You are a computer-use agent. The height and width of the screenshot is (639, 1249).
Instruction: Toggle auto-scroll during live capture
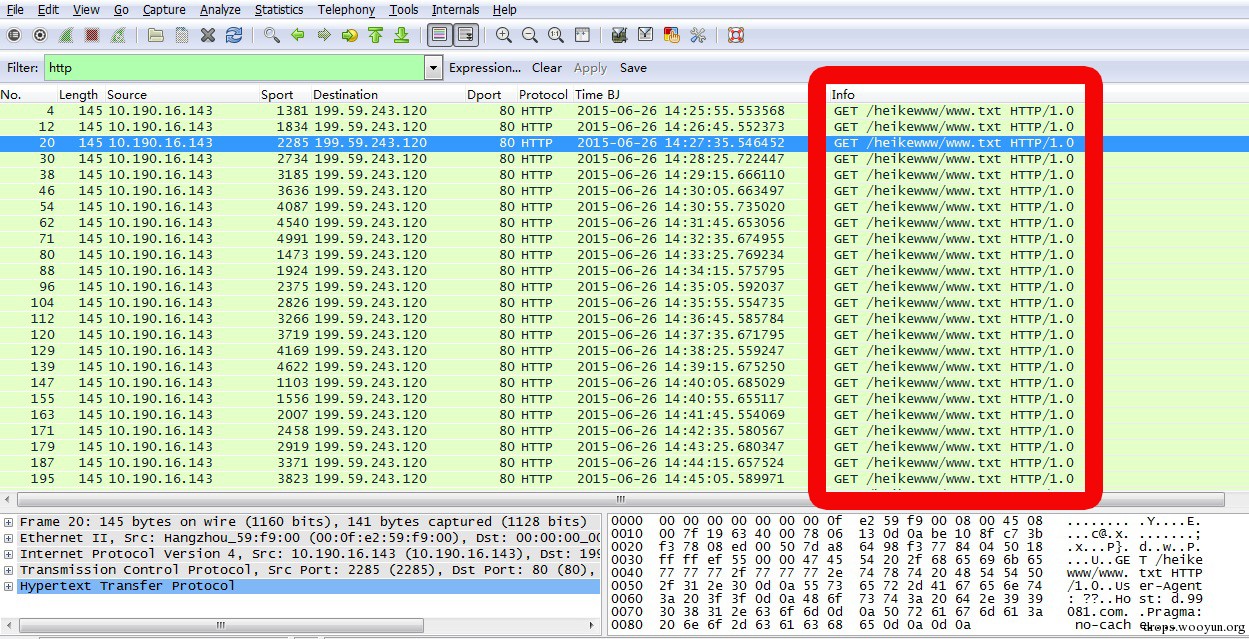point(464,35)
